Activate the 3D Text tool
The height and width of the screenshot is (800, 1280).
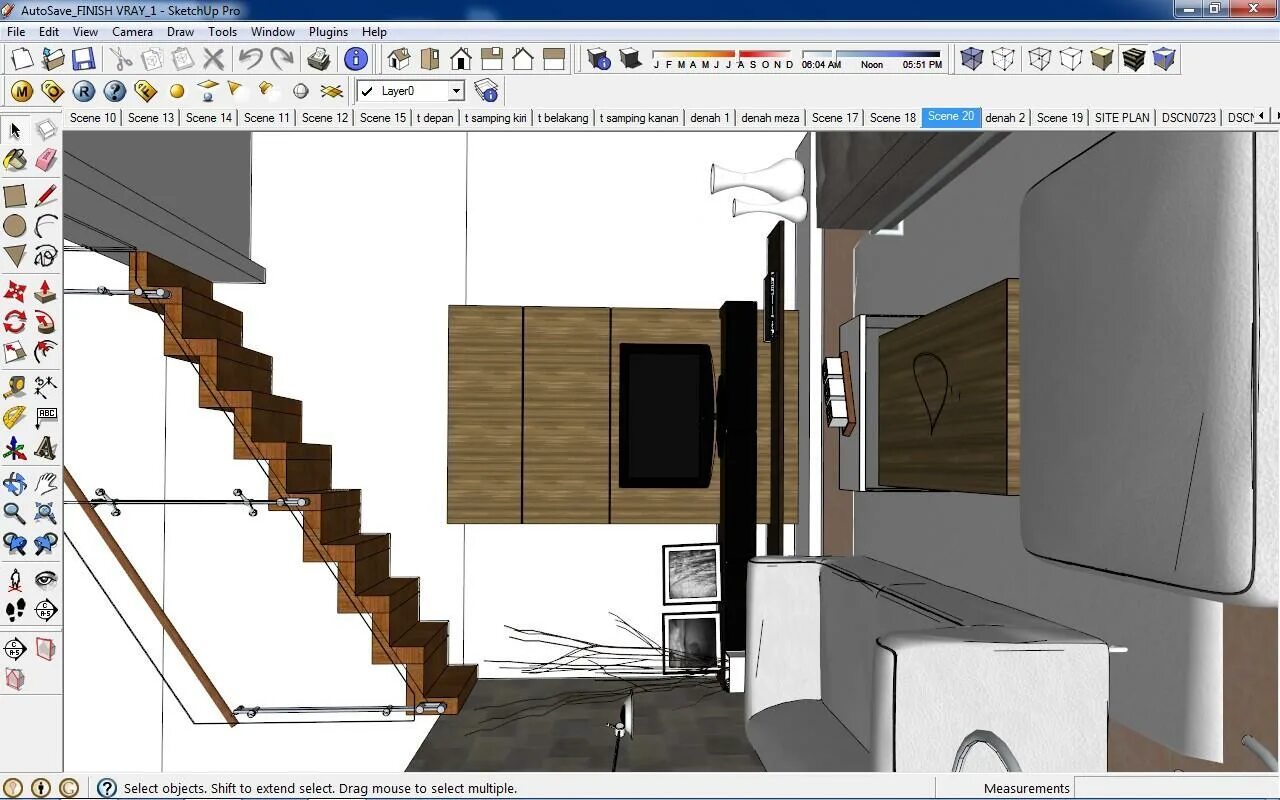point(46,448)
